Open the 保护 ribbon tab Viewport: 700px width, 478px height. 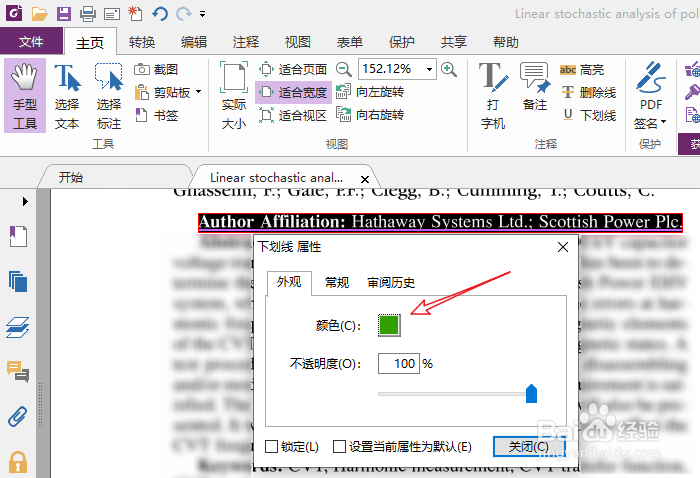(x=401, y=42)
